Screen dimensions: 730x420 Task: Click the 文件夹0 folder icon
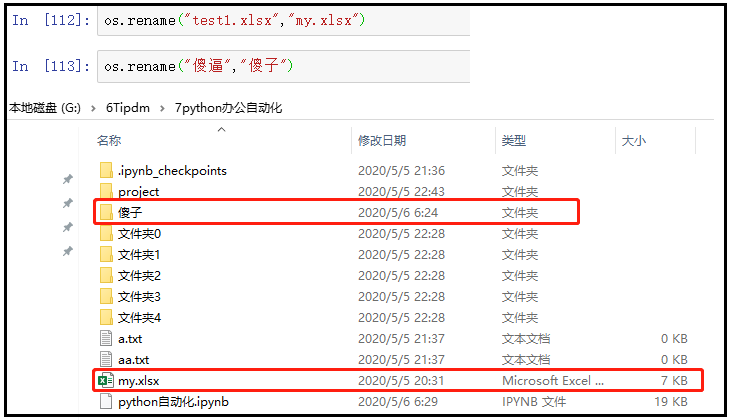click(106, 233)
